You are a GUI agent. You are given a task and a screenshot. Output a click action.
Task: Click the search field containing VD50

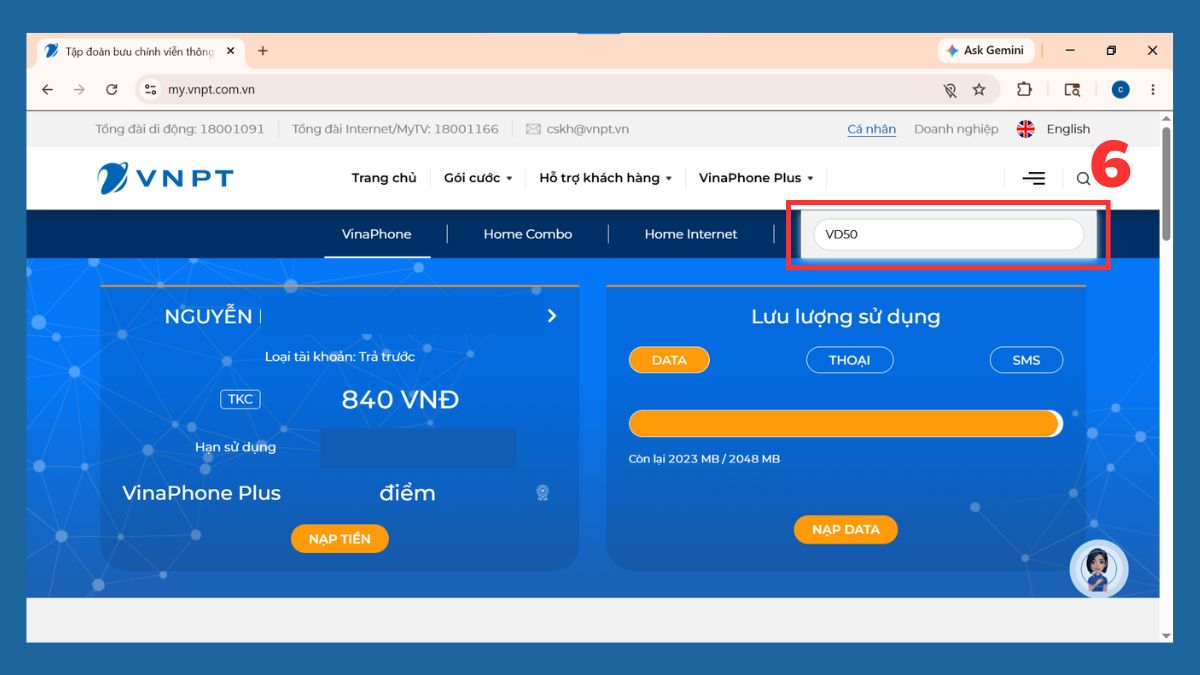click(x=949, y=235)
